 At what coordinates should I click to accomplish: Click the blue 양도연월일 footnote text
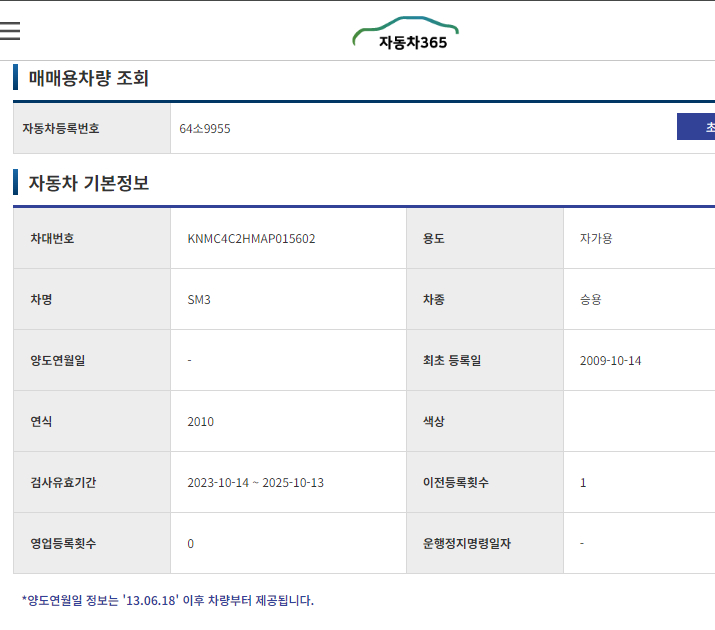167,601
